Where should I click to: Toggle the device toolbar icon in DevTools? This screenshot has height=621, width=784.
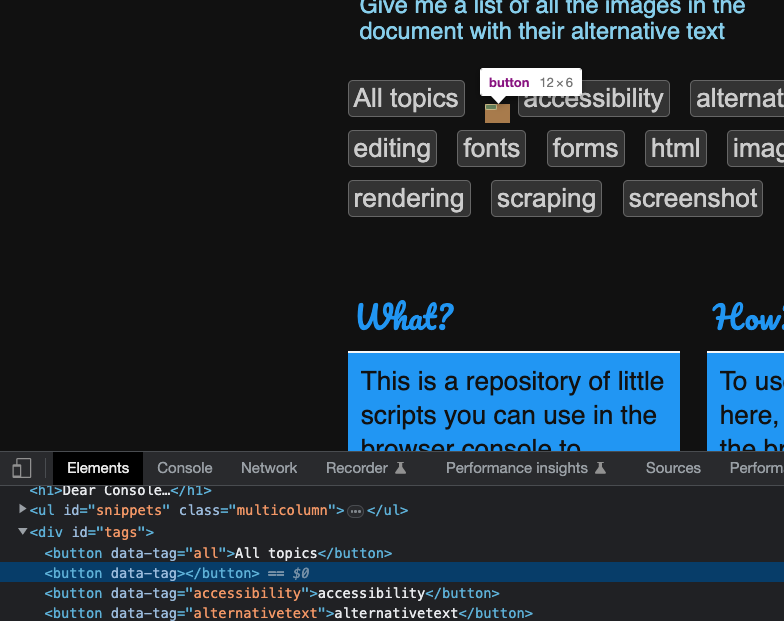(22, 468)
